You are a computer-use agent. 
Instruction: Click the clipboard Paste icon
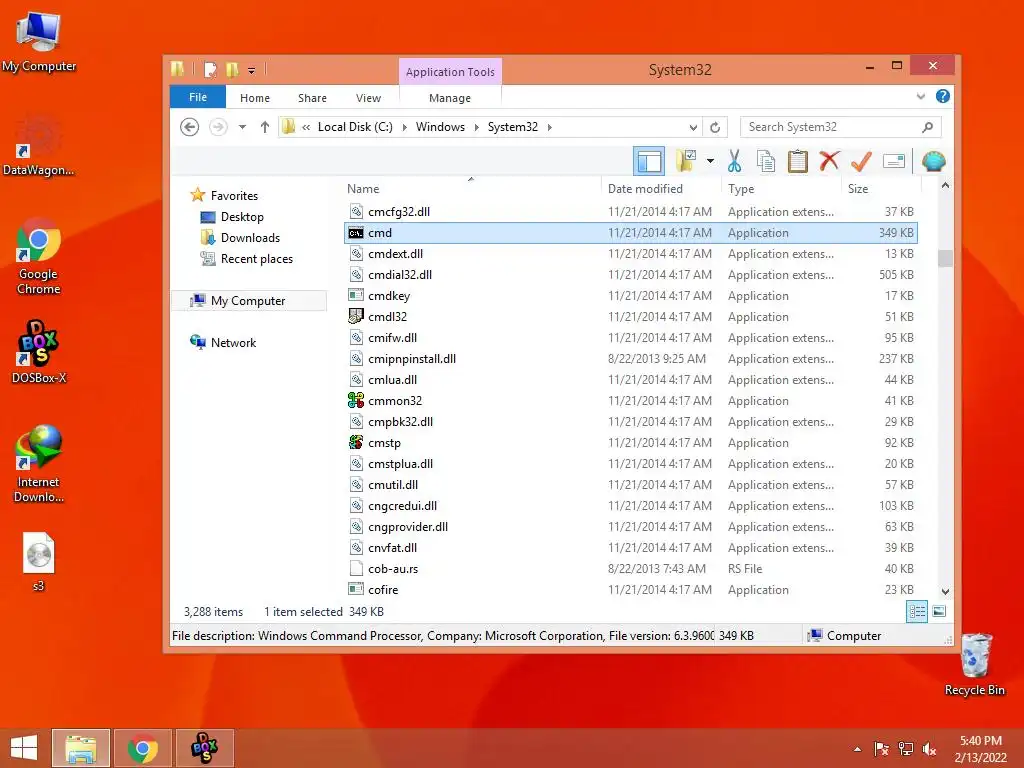[x=797, y=161]
